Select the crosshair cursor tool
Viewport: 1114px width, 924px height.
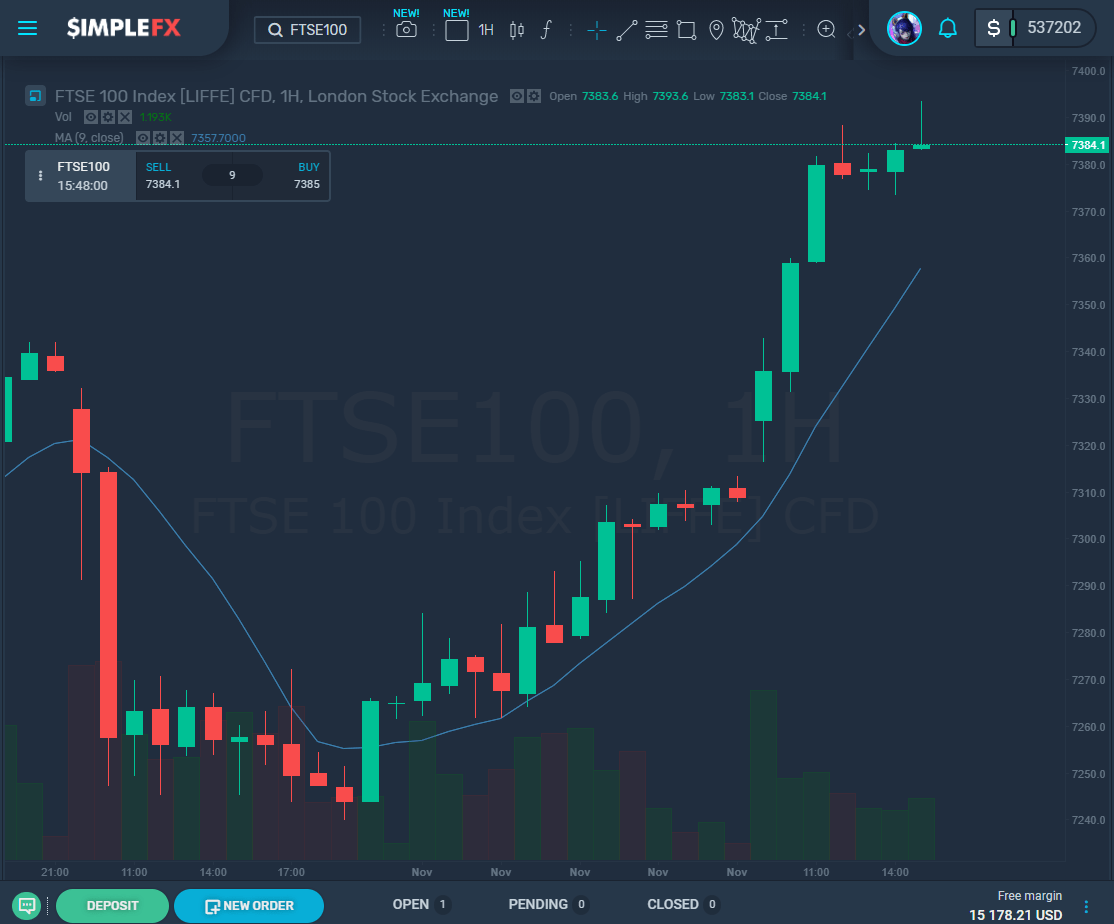coord(597,30)
